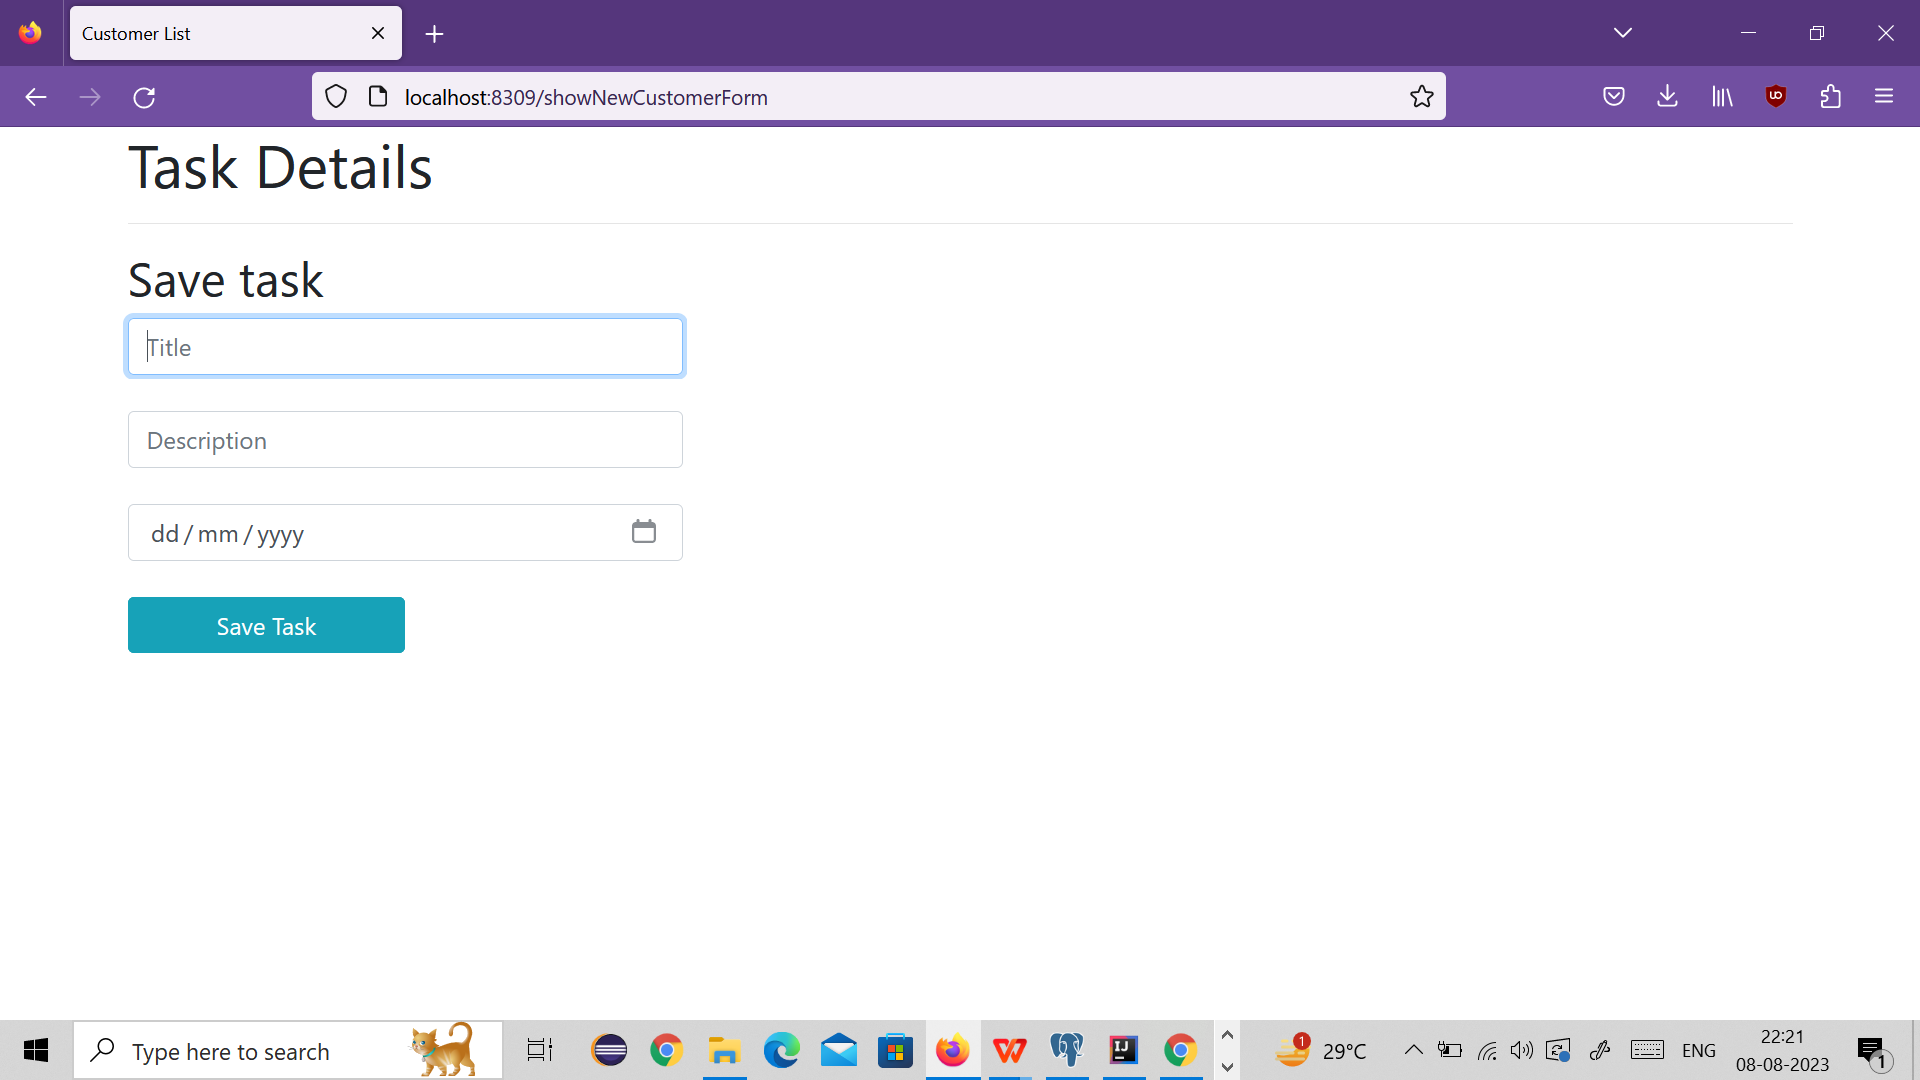Open the date picker calendar
1920x1080 pixels.
(x=644, y=531)
